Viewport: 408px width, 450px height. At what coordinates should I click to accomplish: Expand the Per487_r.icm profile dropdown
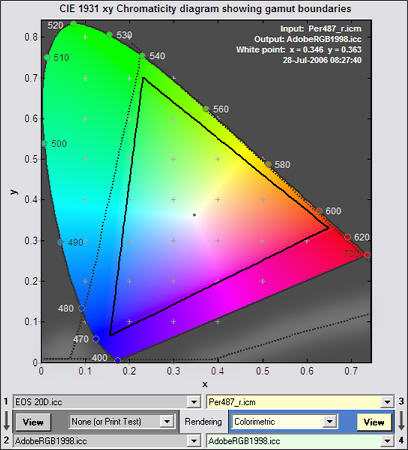387,402
